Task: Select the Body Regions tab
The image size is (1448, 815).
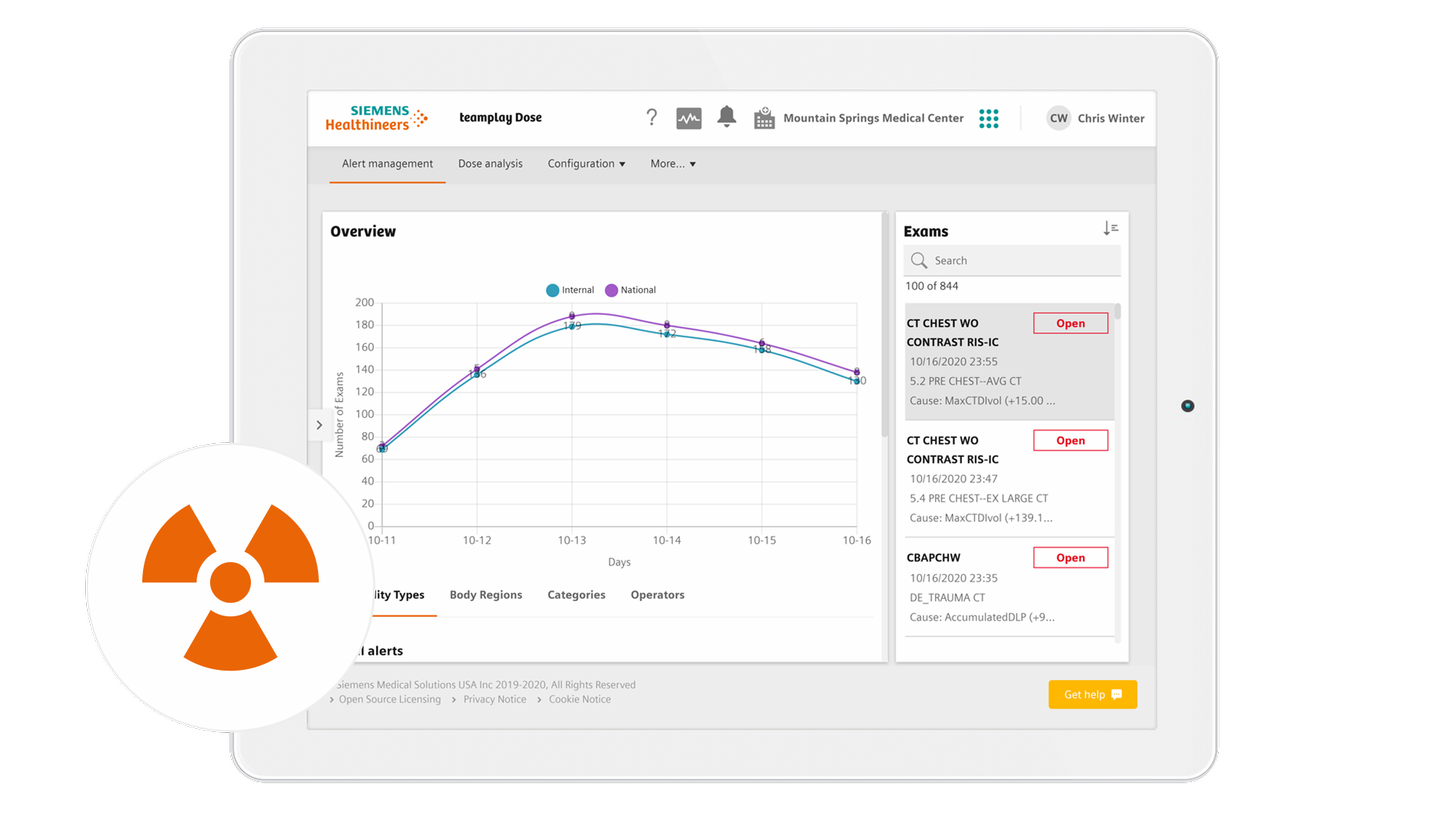Action: tap(486, 594)
